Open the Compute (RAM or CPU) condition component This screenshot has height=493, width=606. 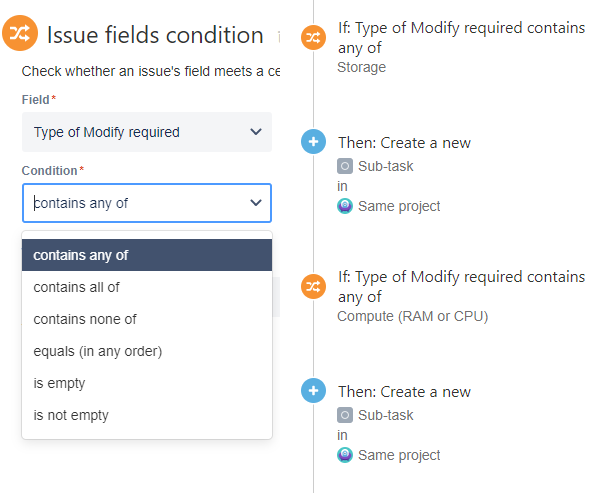461,296
